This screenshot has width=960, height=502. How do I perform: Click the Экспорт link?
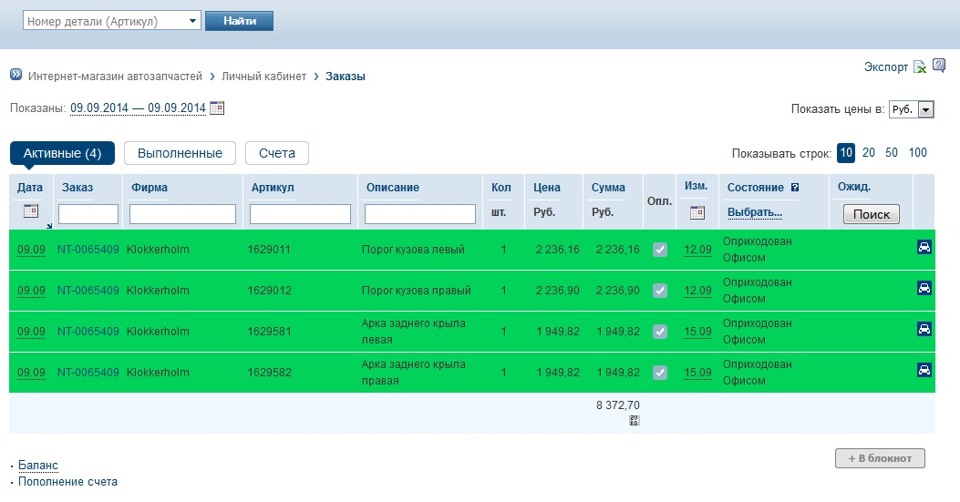pyautogui.click(x=885, y=67)
